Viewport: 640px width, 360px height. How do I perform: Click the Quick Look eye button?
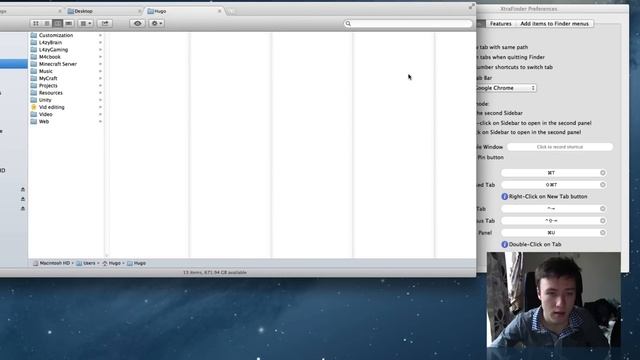138,23
